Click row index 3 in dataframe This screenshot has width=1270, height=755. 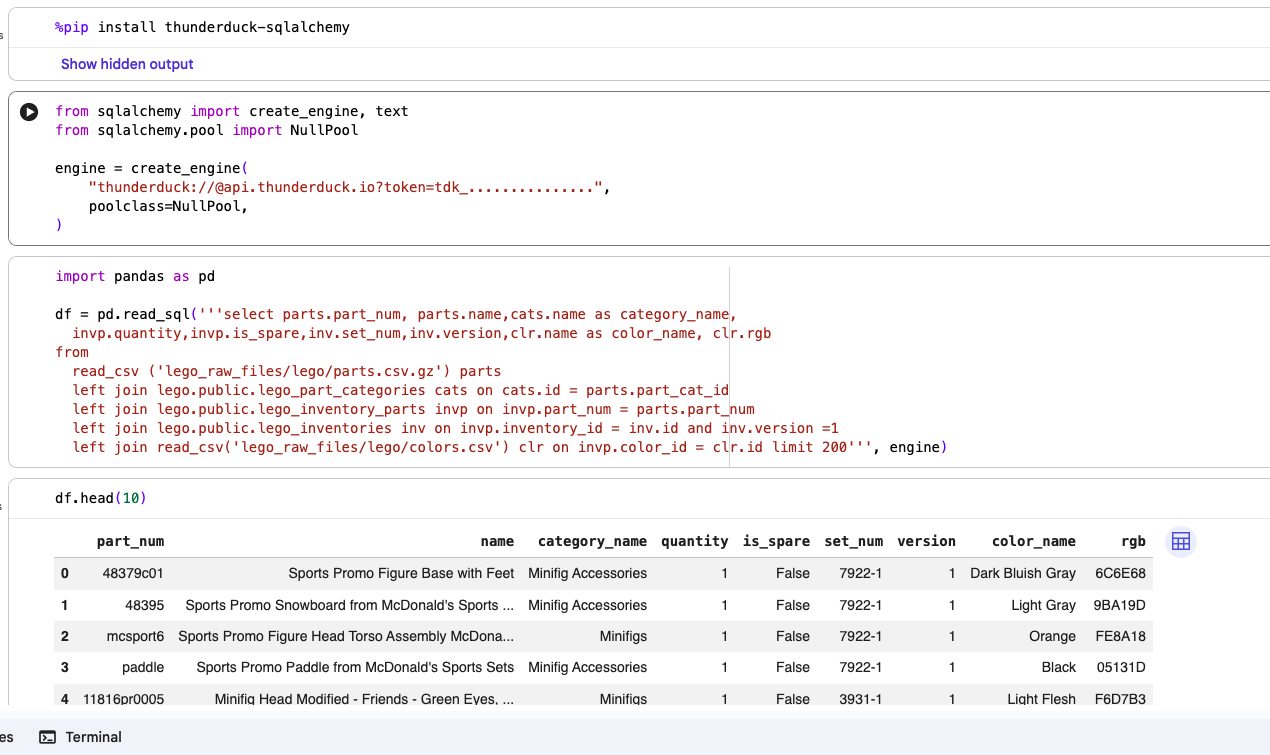pos(65,667)
